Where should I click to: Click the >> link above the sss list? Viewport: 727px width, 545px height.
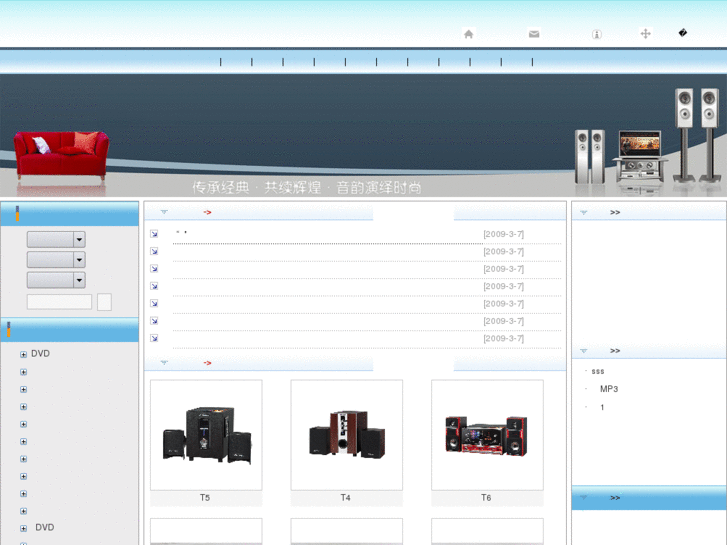point(615,351)
